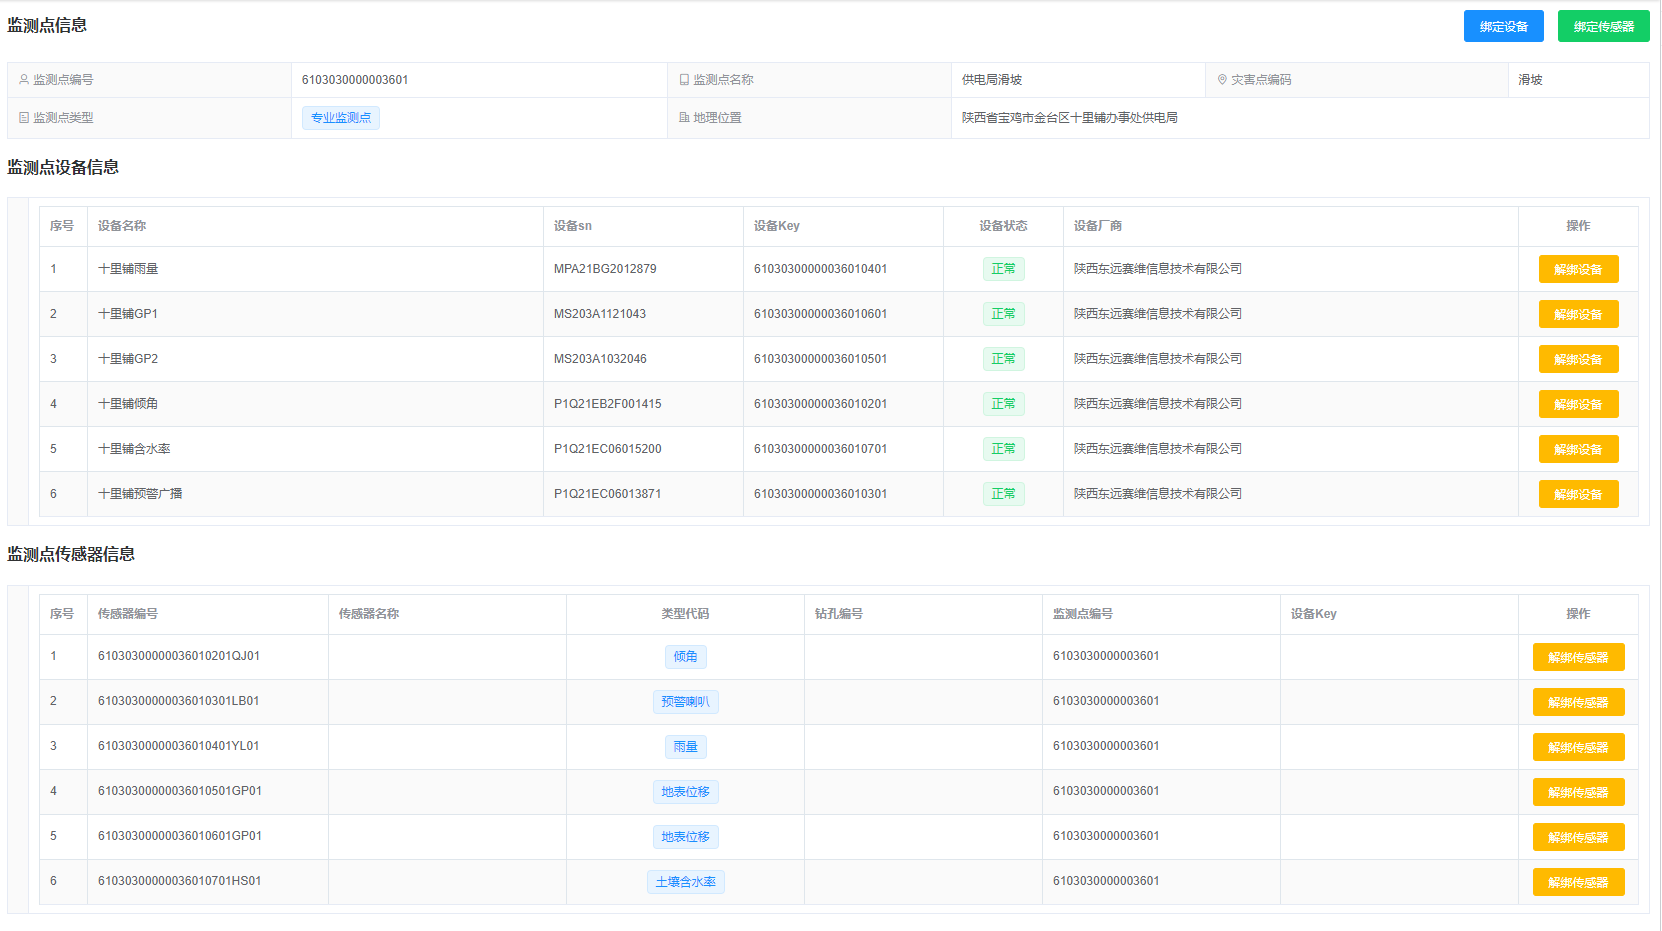
Task: Unbind sensor ending in 0501GP01
Action: pyautogui.click(x=1578, y=792)
